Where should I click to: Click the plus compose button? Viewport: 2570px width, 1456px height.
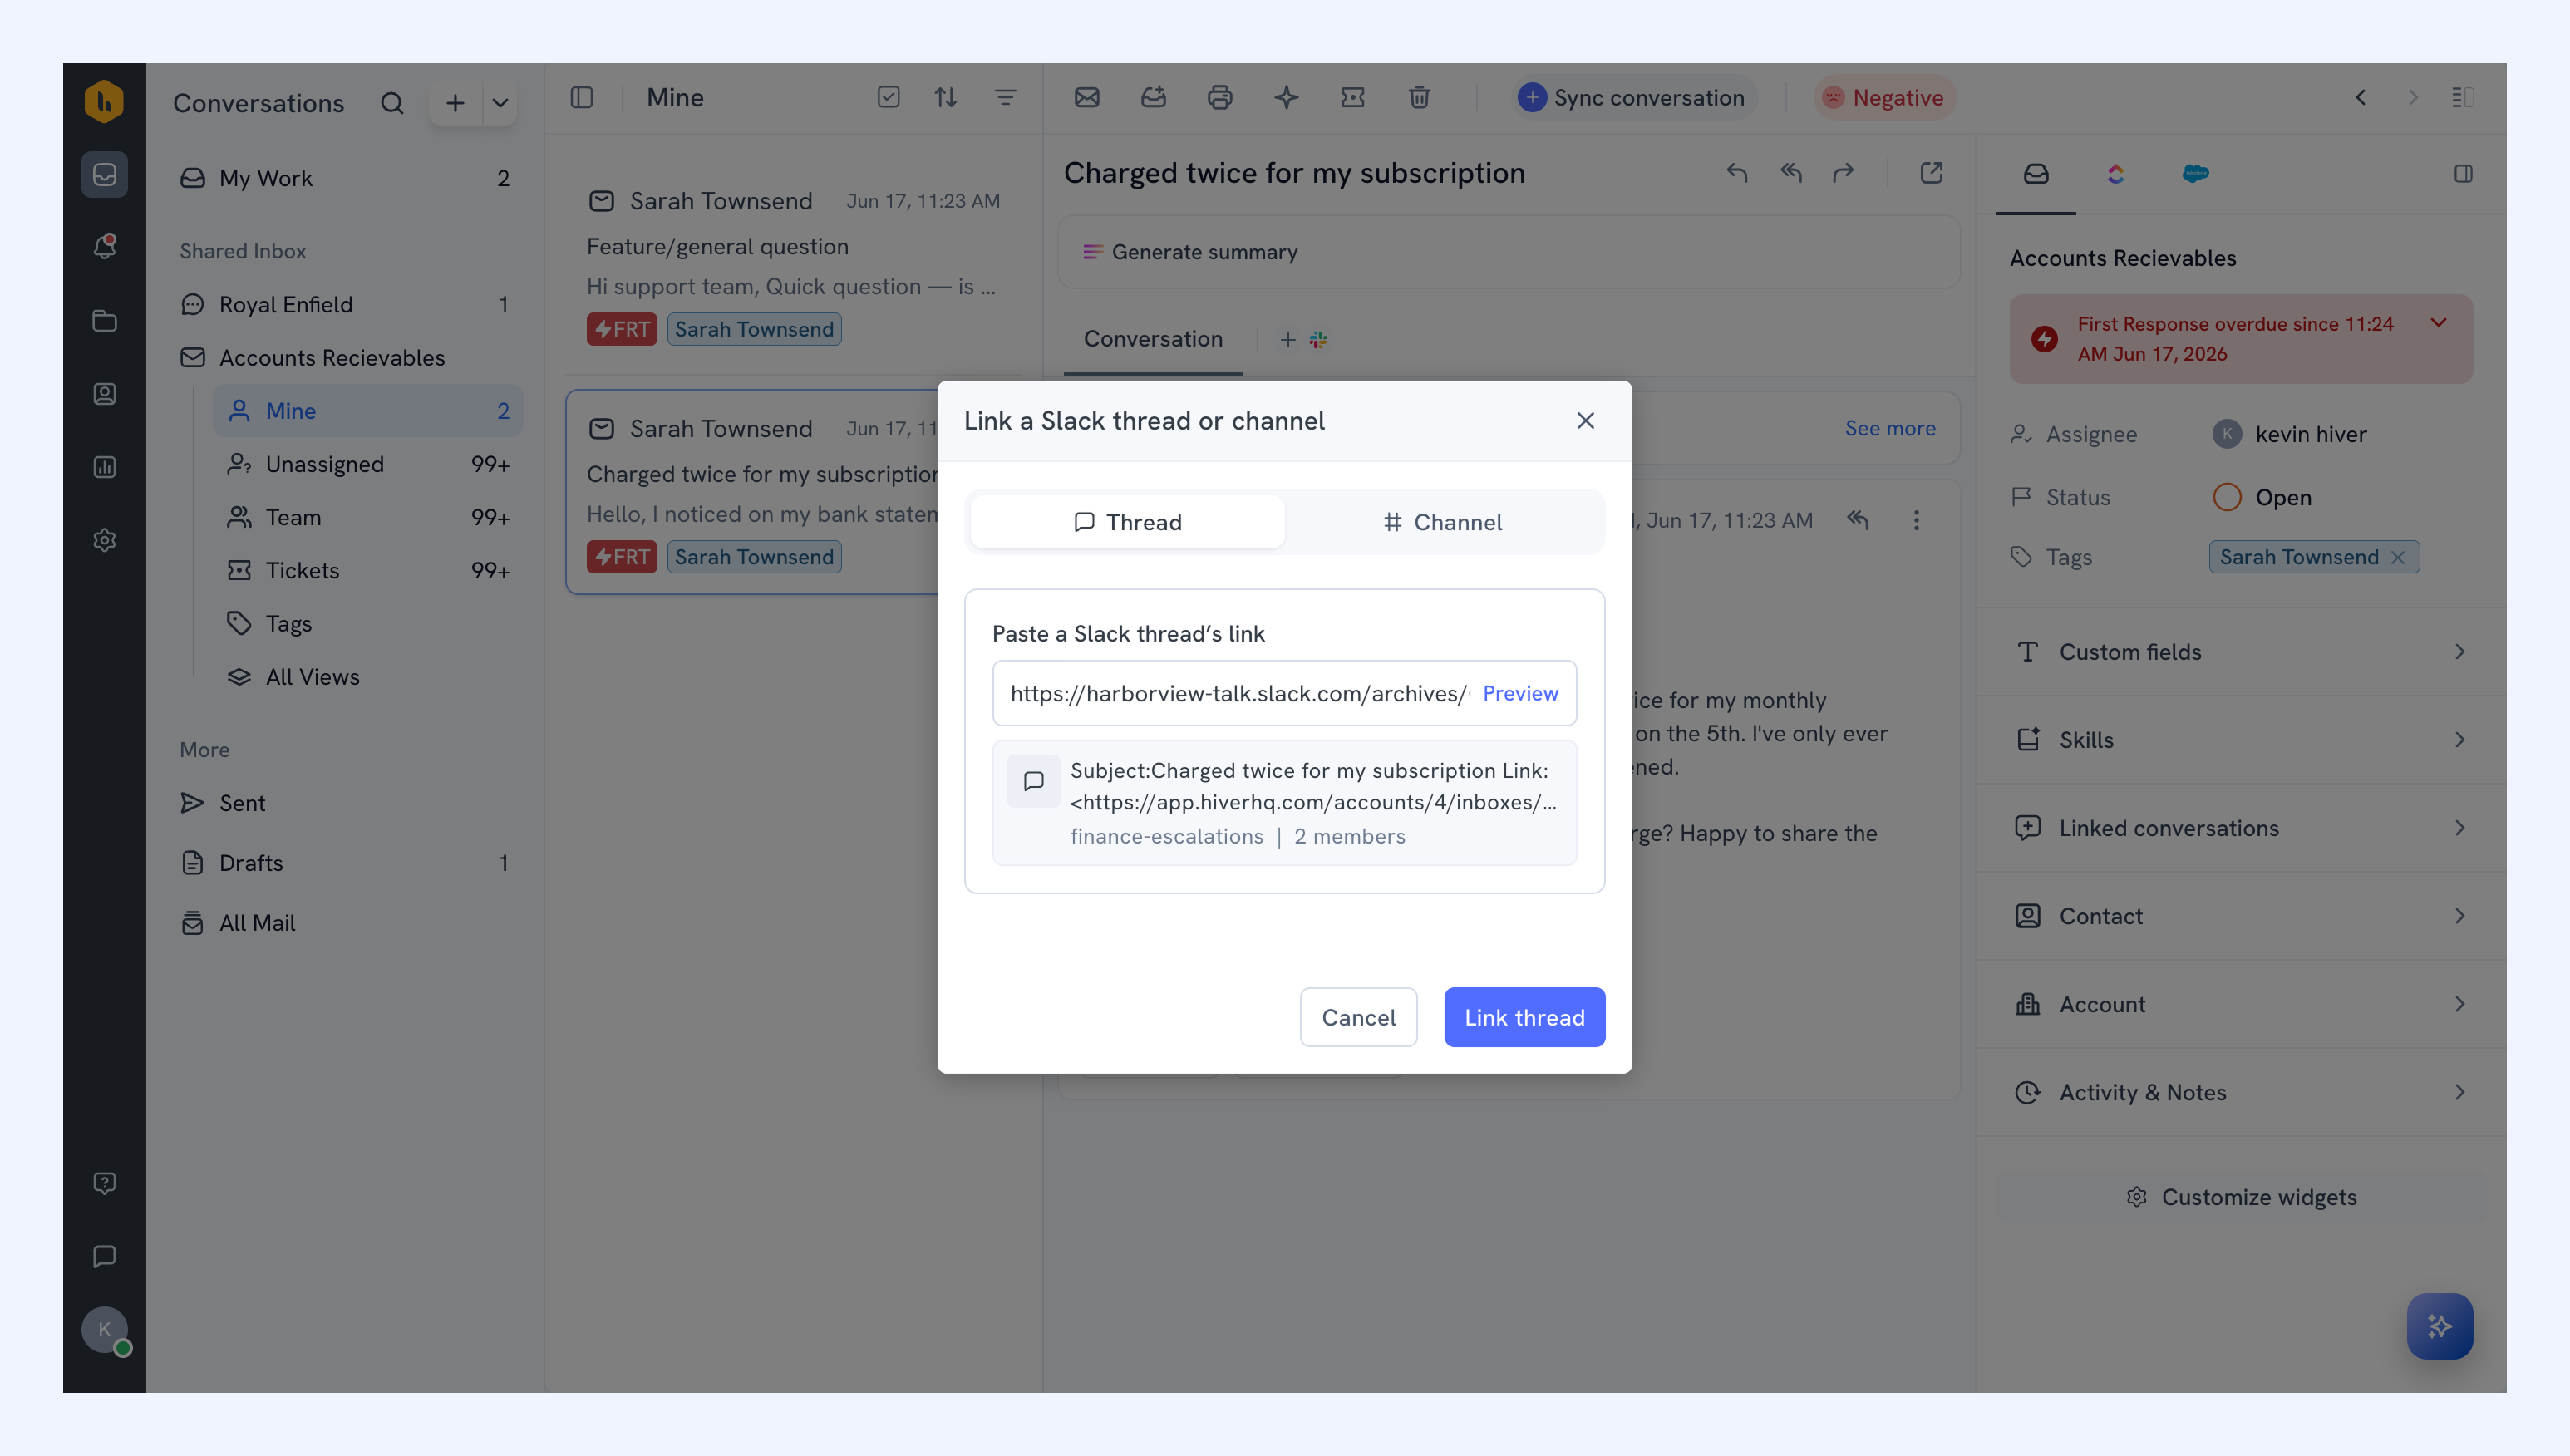[455, 103]
